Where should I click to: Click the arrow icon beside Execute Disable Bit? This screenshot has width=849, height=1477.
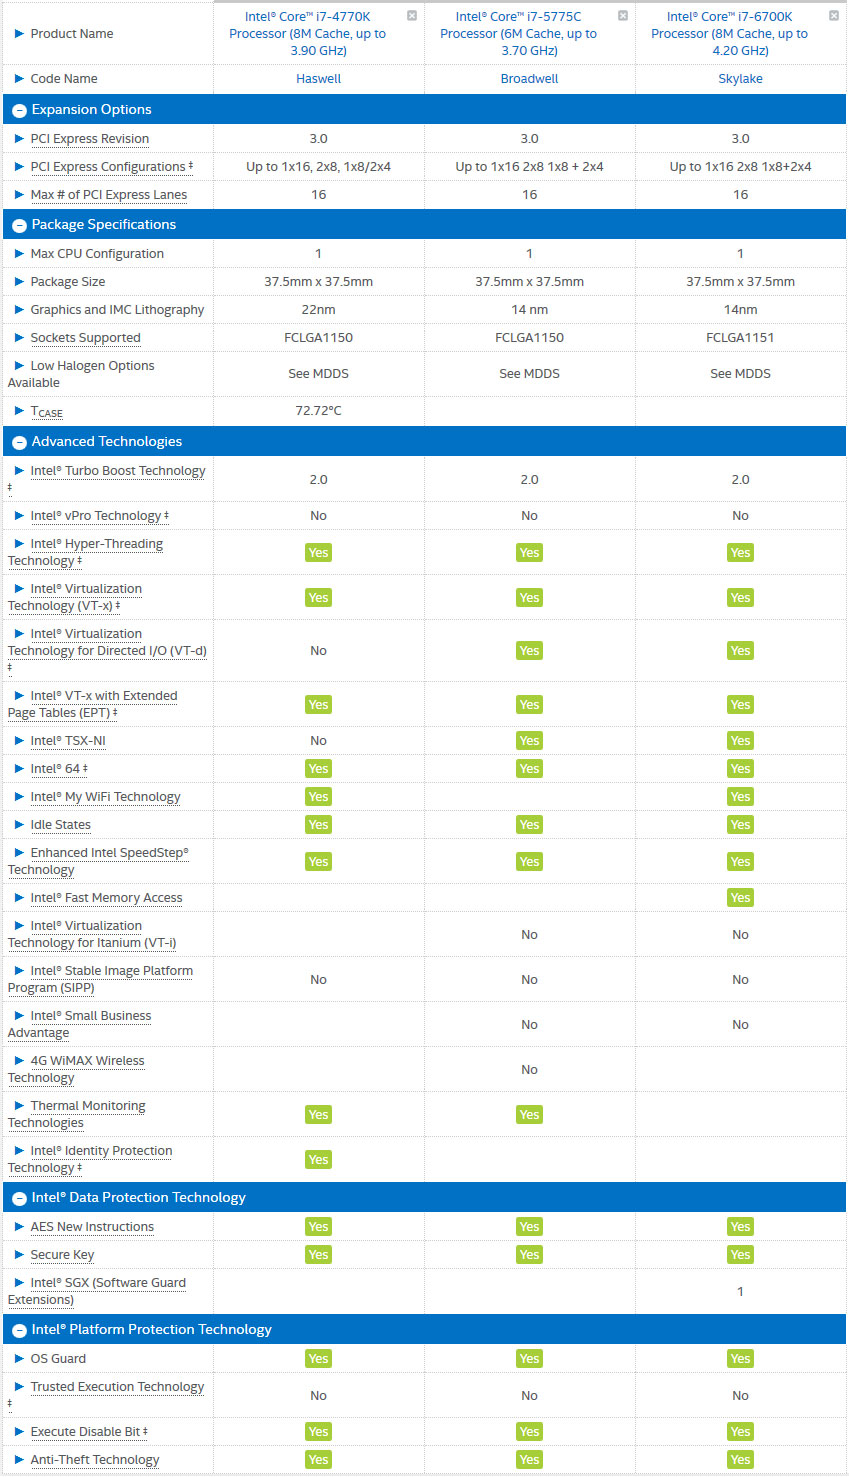point(19,1432)
